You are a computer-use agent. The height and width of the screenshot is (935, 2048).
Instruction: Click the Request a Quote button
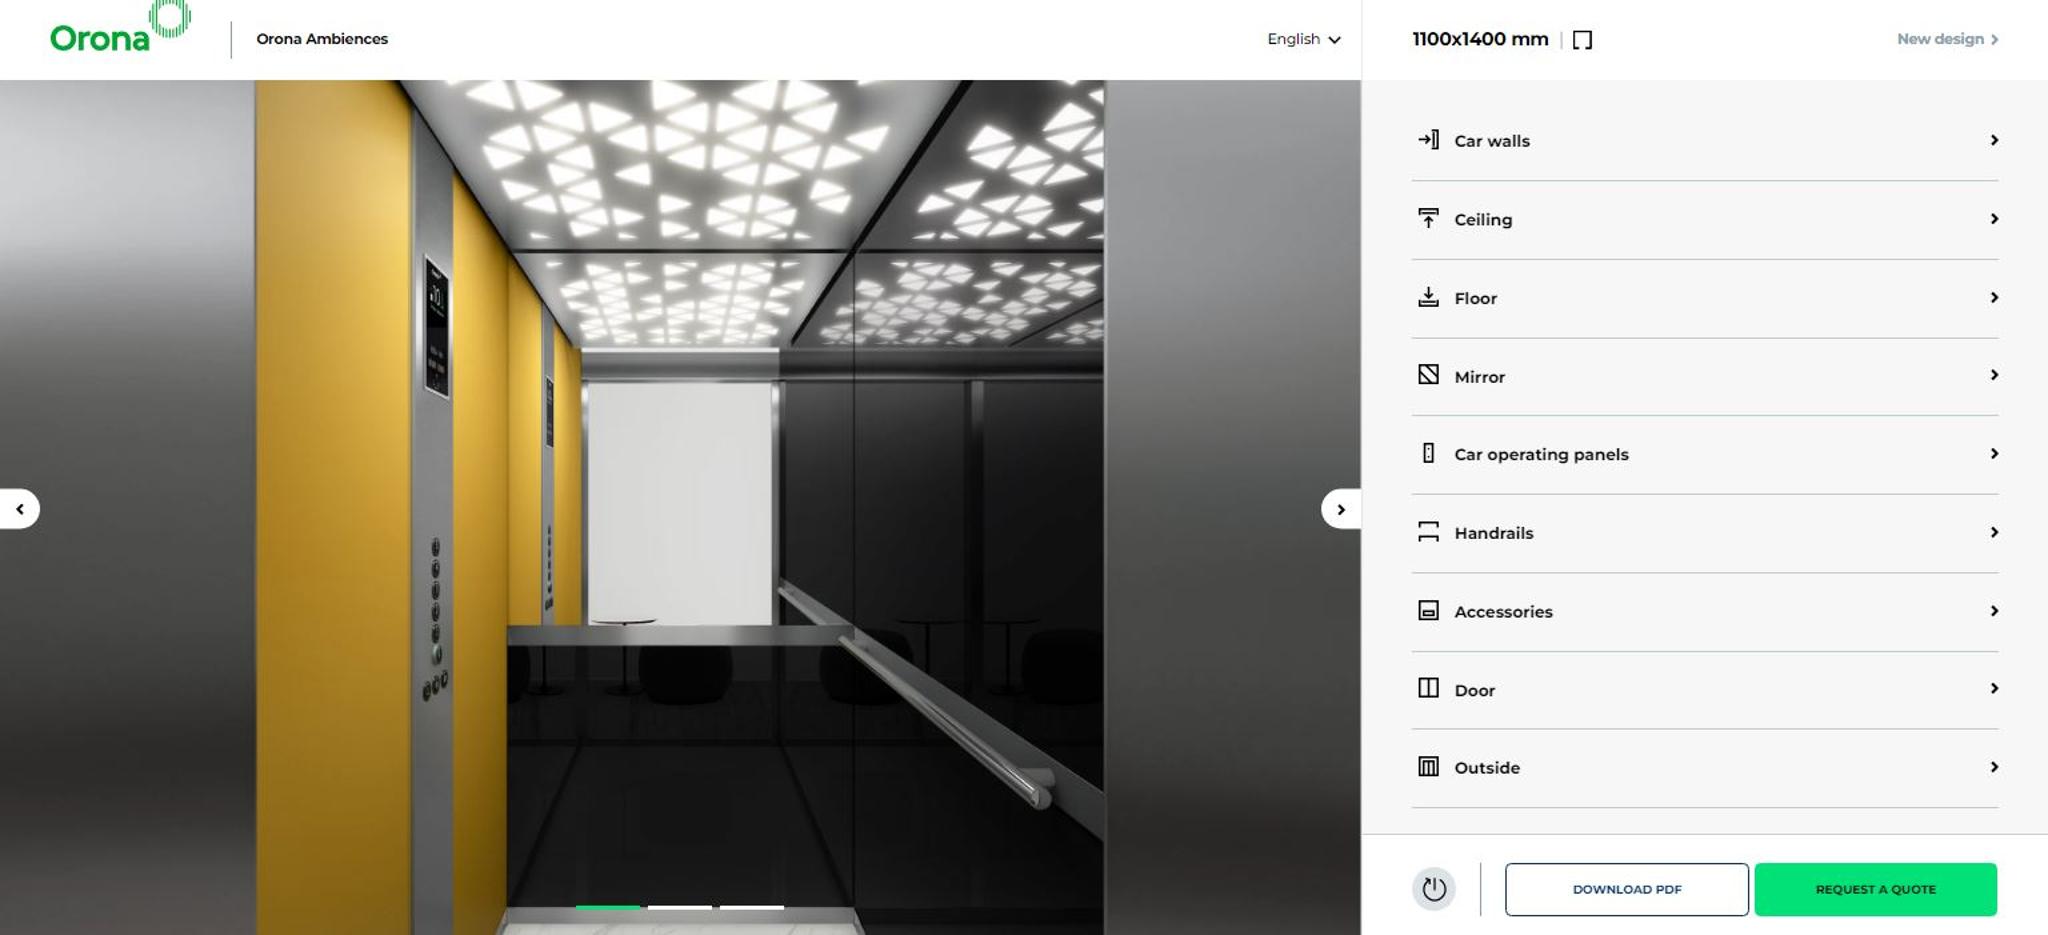pyautogui.click(x=1875, y=889)
